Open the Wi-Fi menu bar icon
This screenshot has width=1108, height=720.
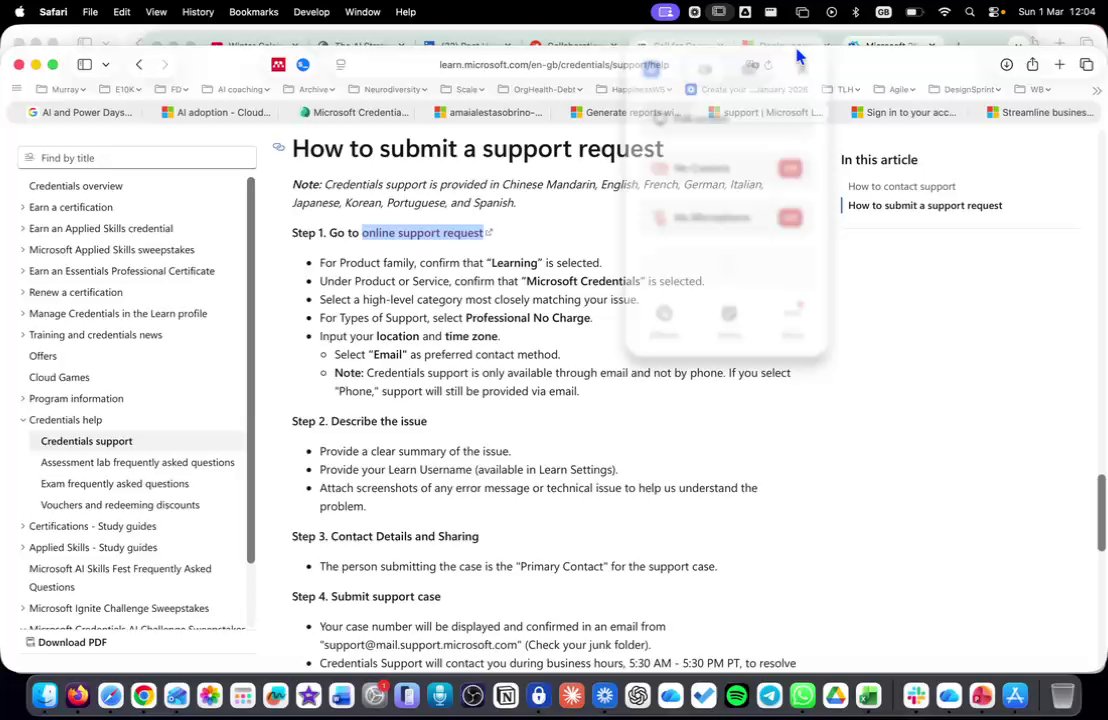pyautogui.click(x=945, y=12)
